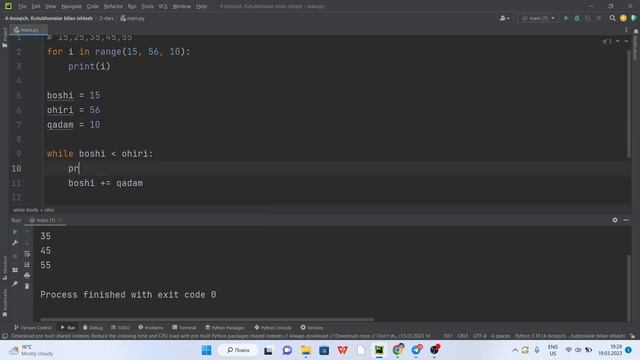This screenshot has width=640, height=360.
Task: Click the Stop square icon in top toolbar
Action: click(x=599, y=18)
